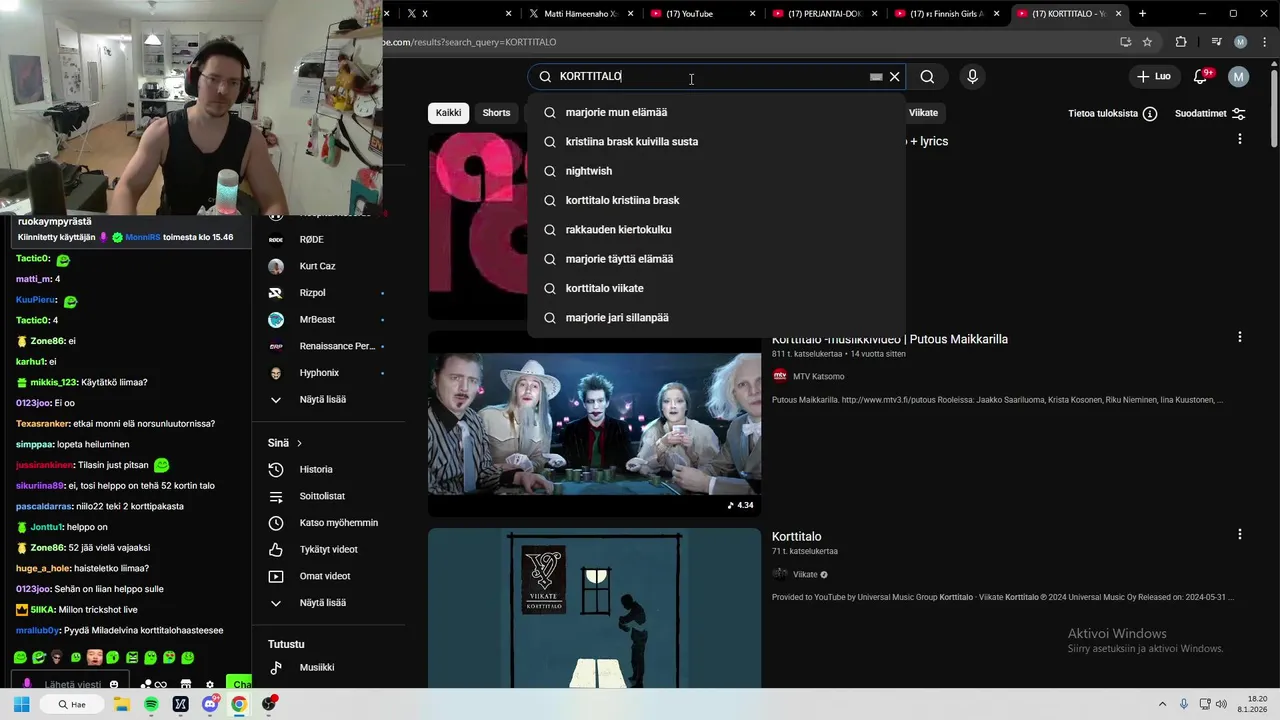
Task: Open the Chrome three-dot menu
Action: point(1263,42)
